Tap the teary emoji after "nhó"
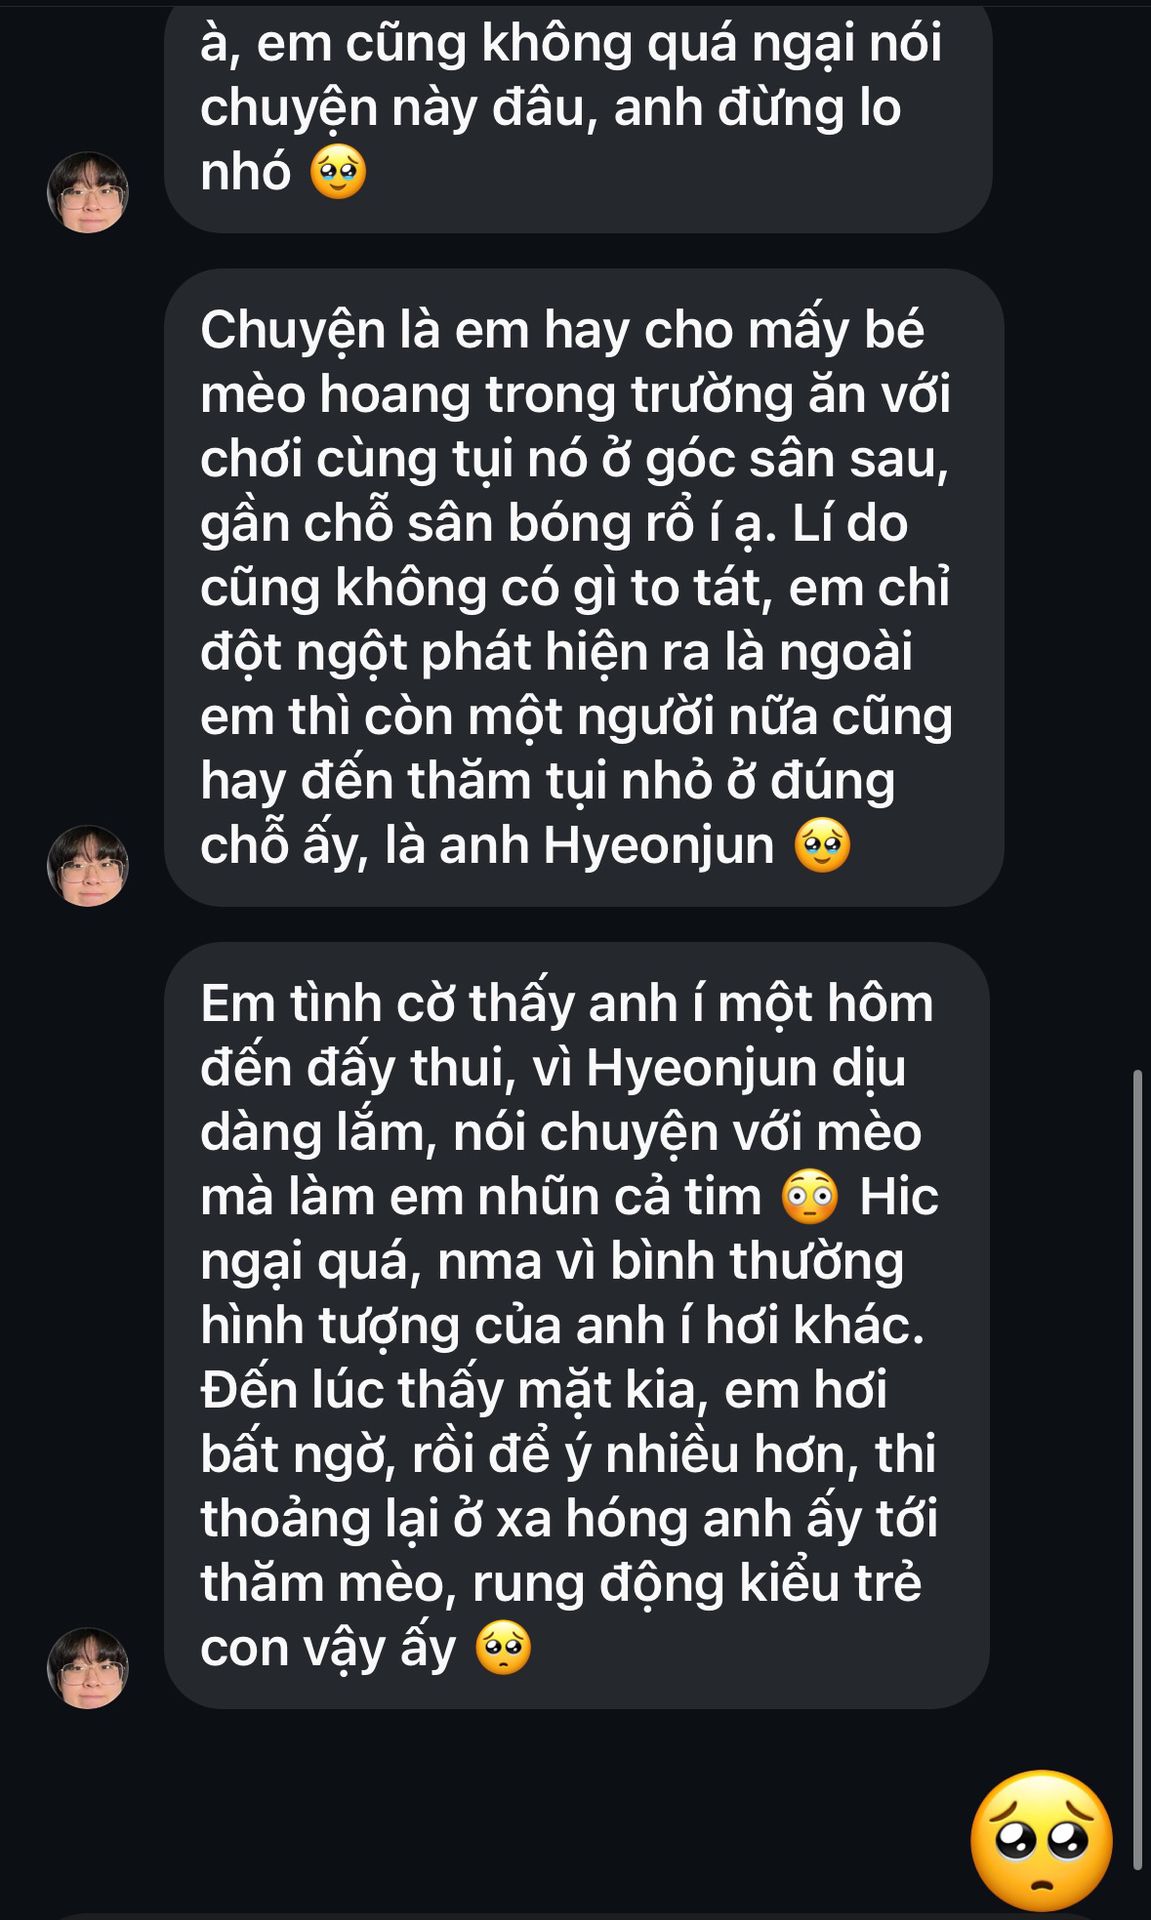 338,172
